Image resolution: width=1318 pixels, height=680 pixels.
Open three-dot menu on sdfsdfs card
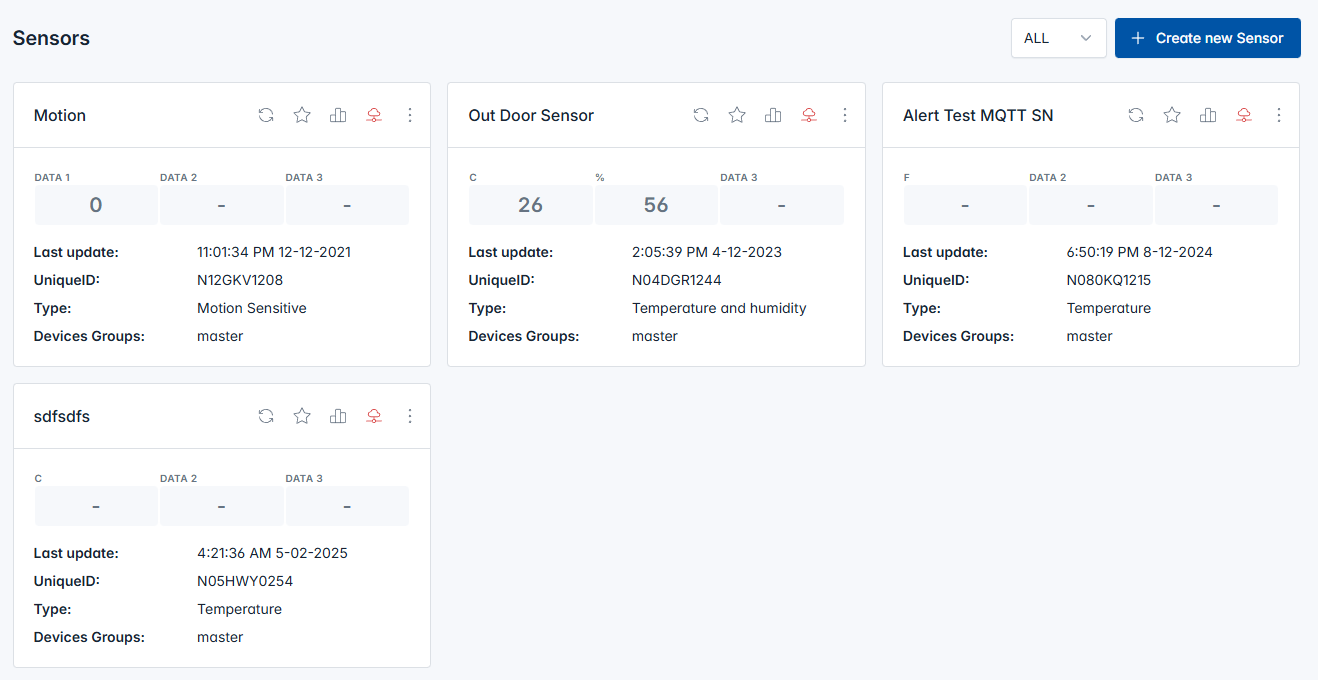(410, 416)
